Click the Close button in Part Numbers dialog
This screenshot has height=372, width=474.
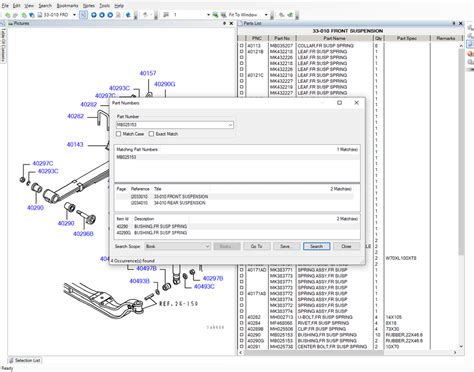tap(347, 246)
